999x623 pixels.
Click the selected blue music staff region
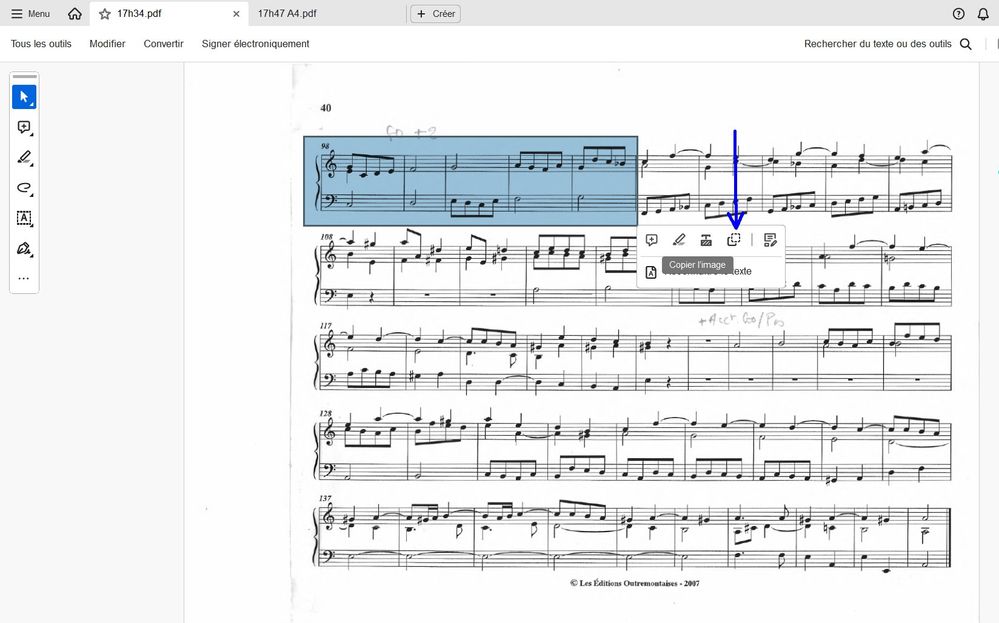tap(471, 181)
